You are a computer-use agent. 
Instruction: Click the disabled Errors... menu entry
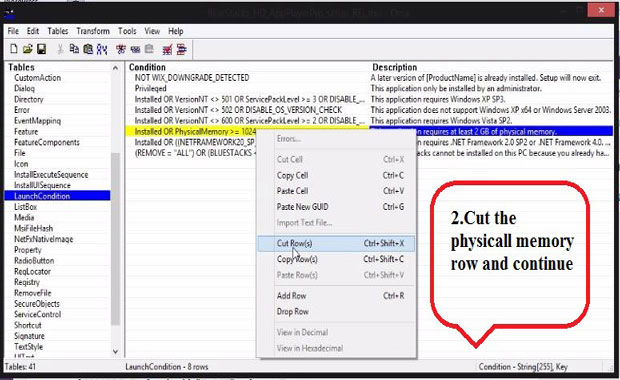click(336, 139)
